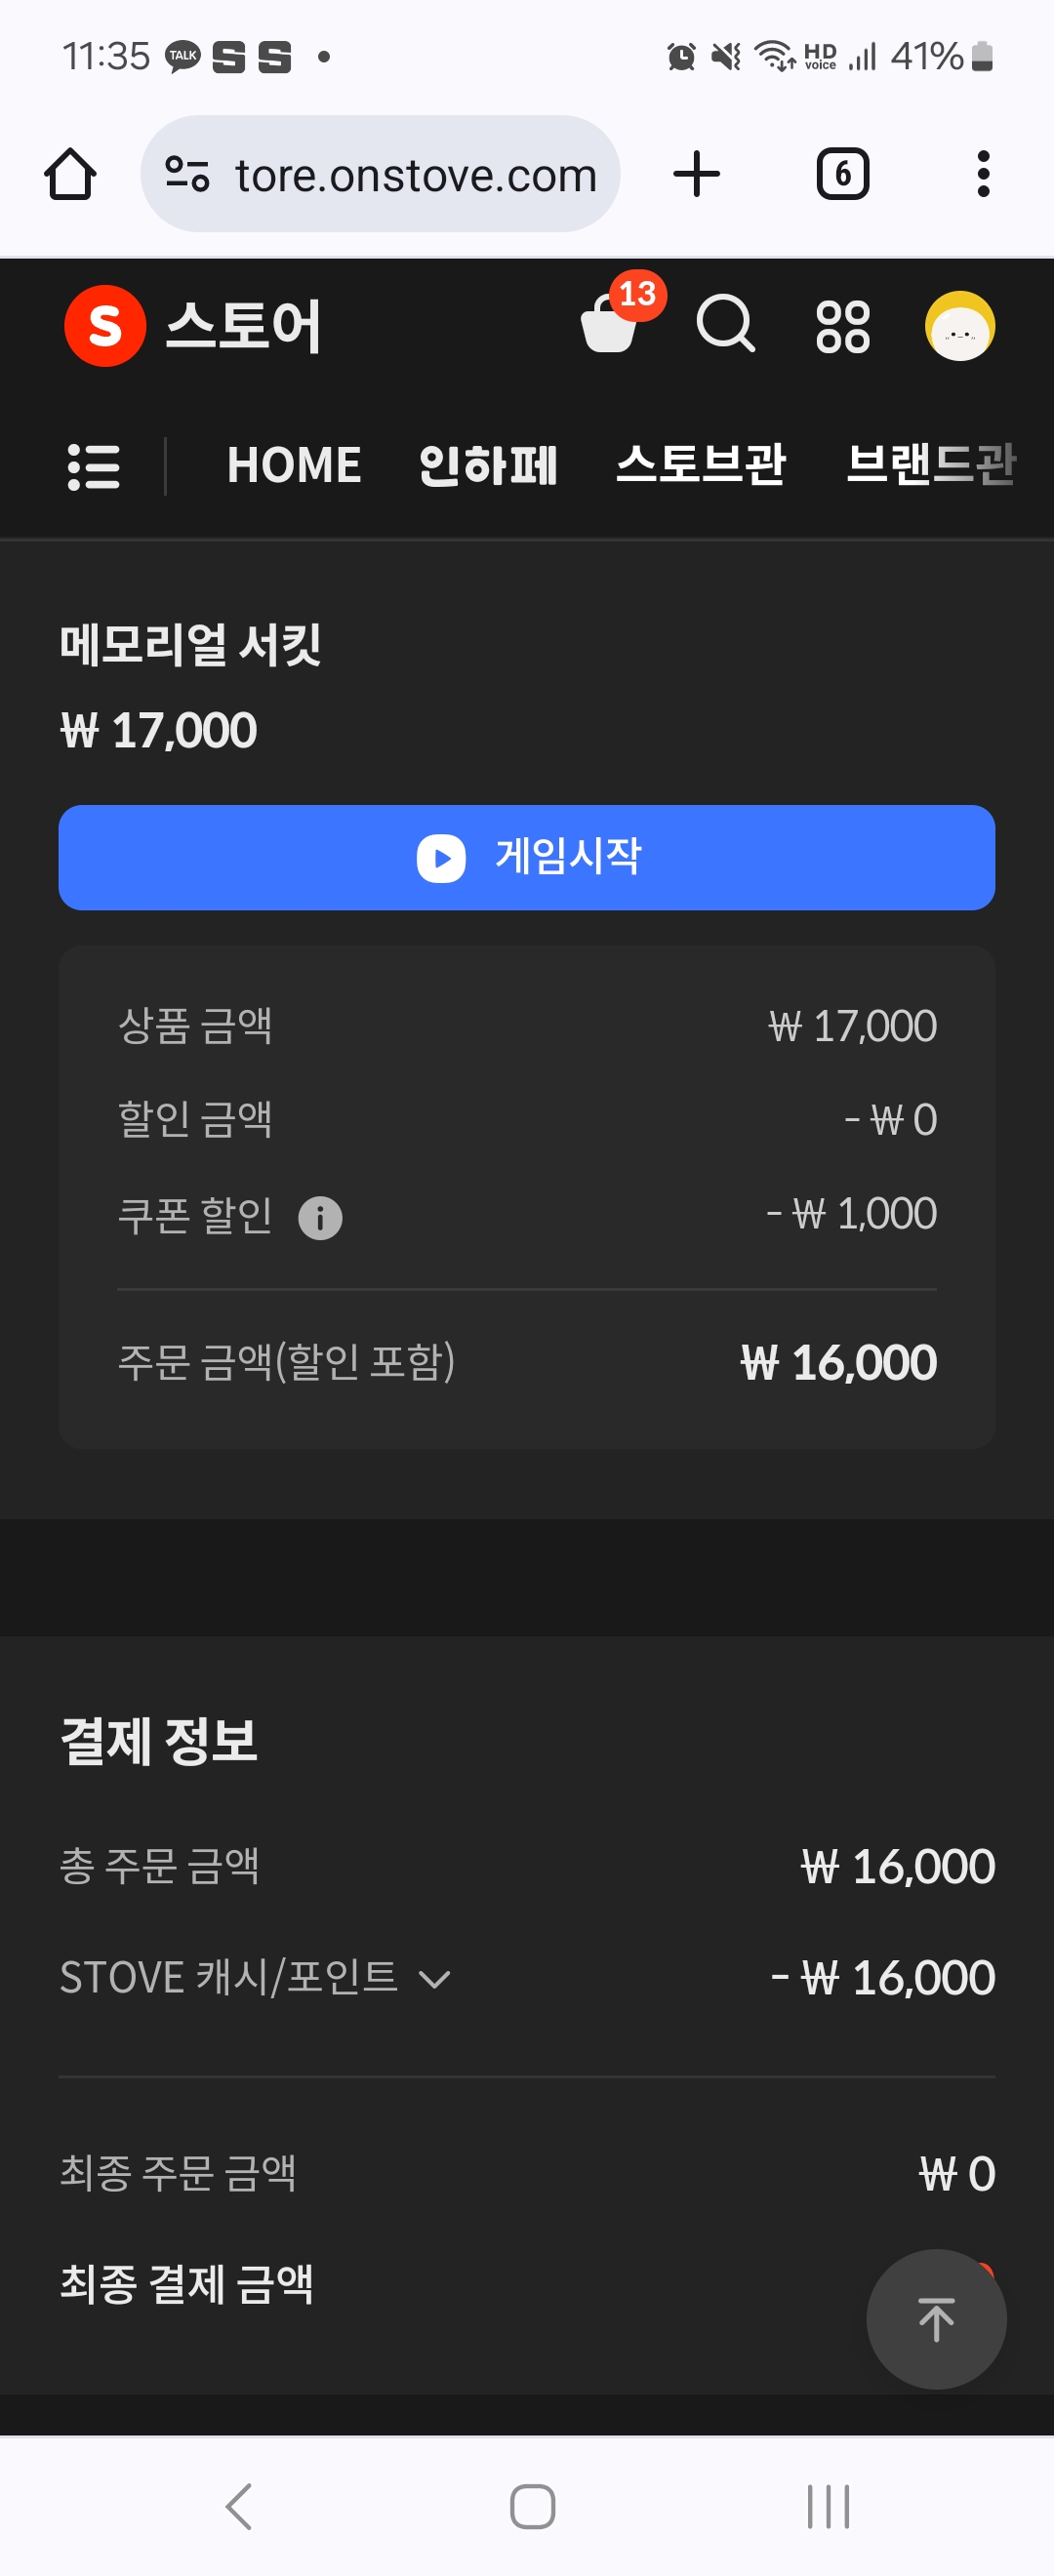Tap the Android back navigation button

(238, 2506)
